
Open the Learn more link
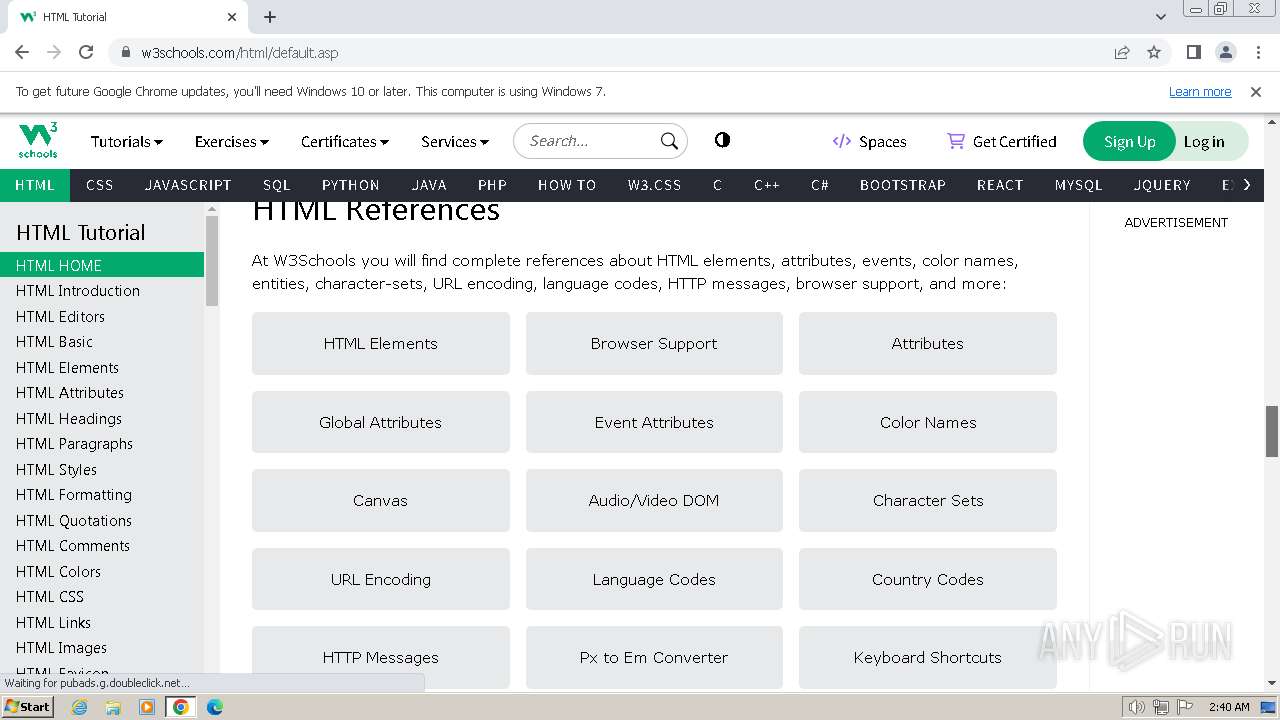tap(1200, 91)
